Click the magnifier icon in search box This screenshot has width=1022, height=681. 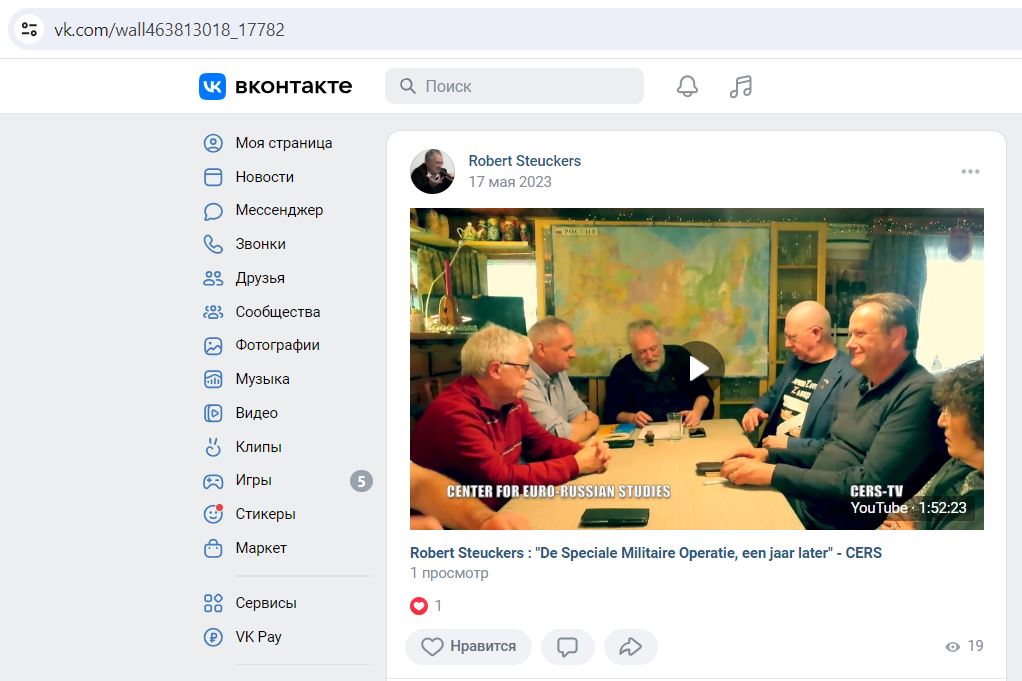(407, 86)
